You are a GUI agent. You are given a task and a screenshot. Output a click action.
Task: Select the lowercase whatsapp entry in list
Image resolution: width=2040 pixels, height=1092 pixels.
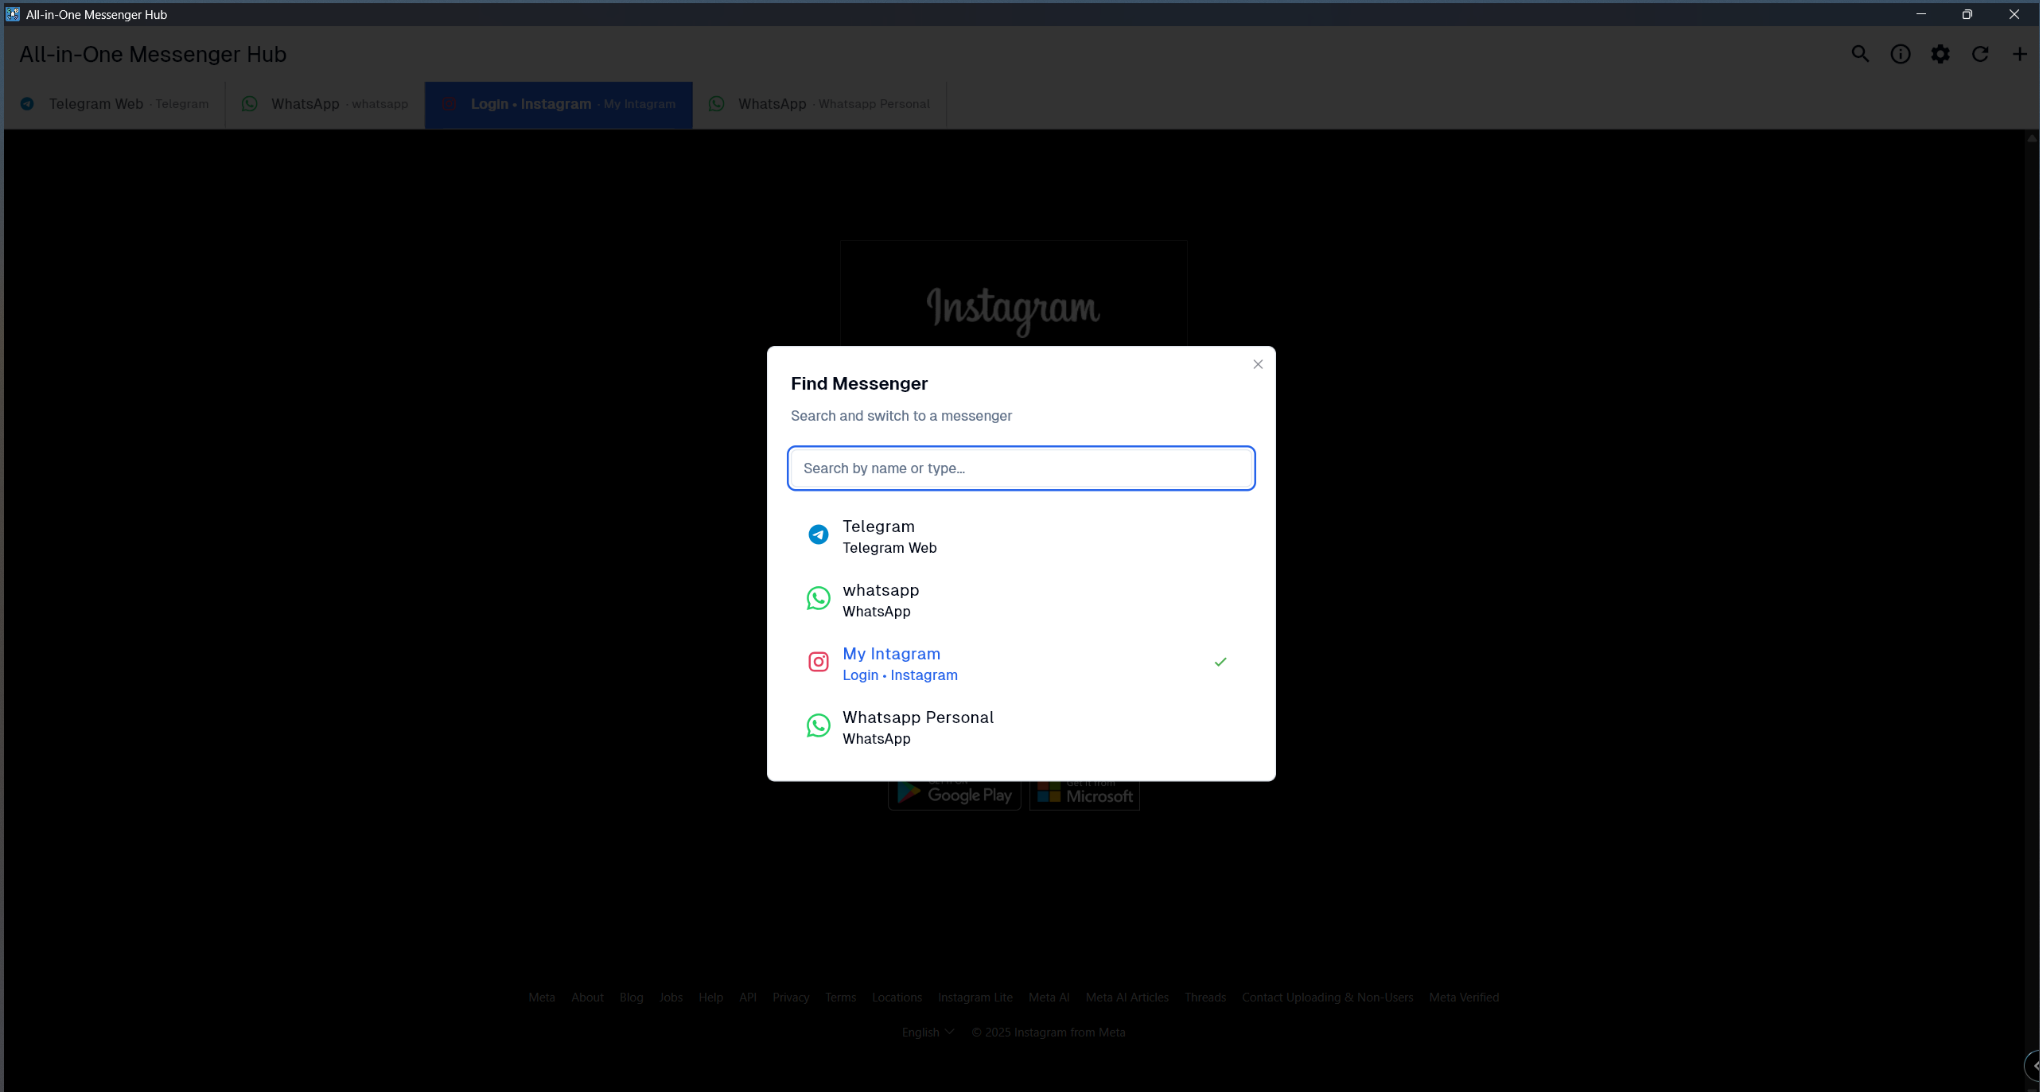pos(1021,600)
